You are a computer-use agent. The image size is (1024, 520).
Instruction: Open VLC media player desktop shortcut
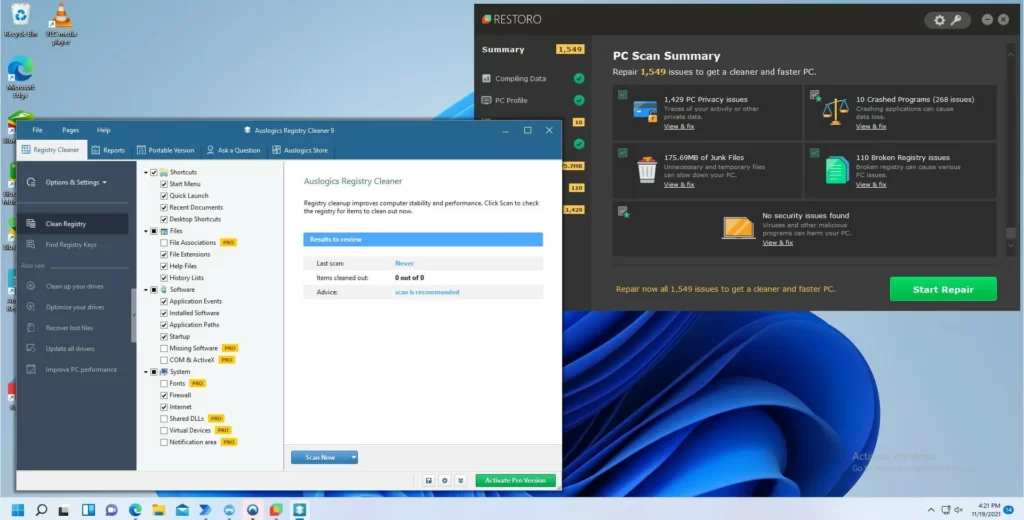click(62, 18)
